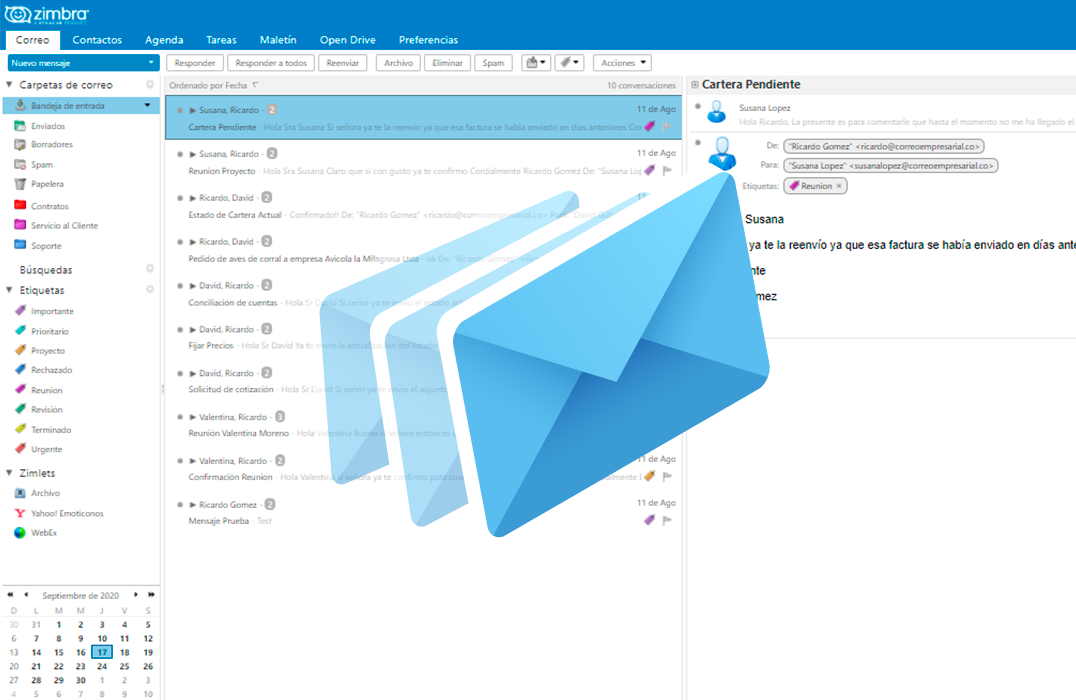Open the Acciones dropdown menu

pos(622,63)
